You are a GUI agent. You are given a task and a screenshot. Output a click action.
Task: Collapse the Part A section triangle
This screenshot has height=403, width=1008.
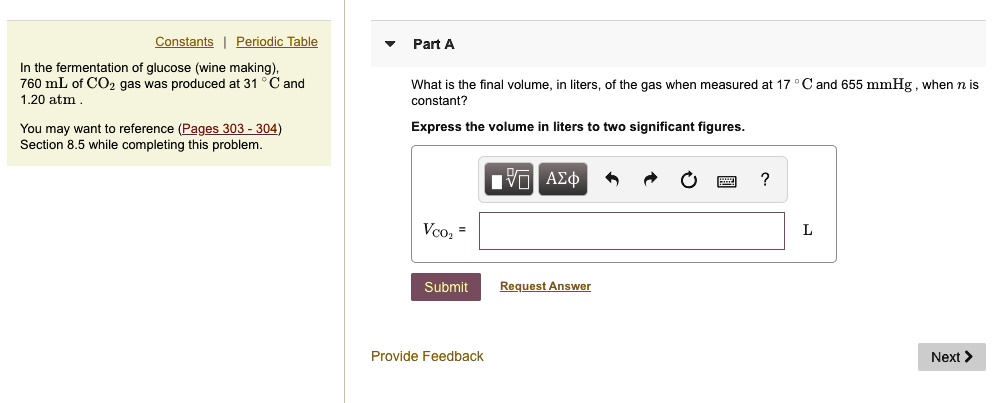click(391, 44)
